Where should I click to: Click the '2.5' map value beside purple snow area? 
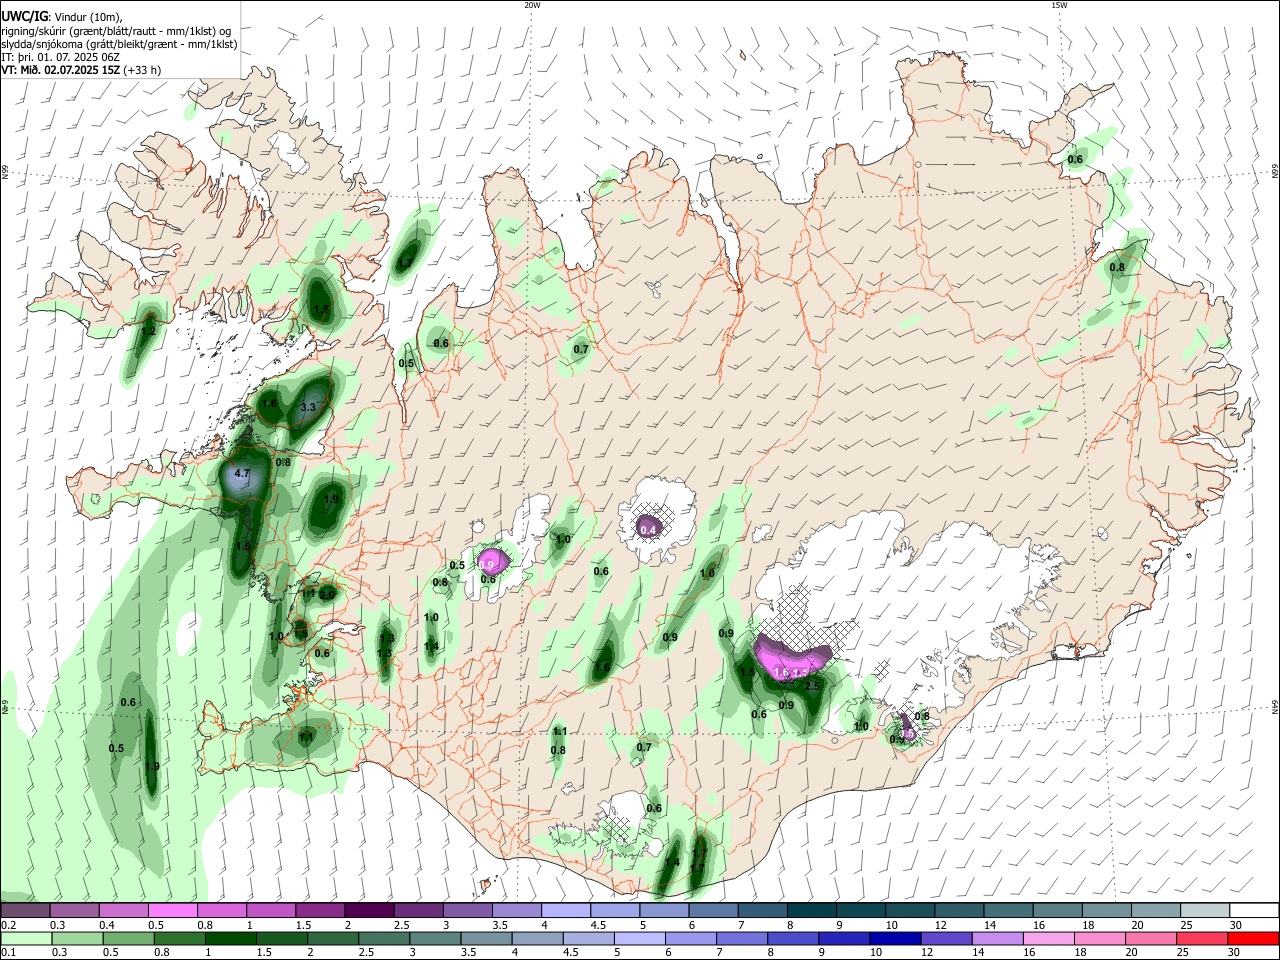pyautogui.click(x=812, y=686)
